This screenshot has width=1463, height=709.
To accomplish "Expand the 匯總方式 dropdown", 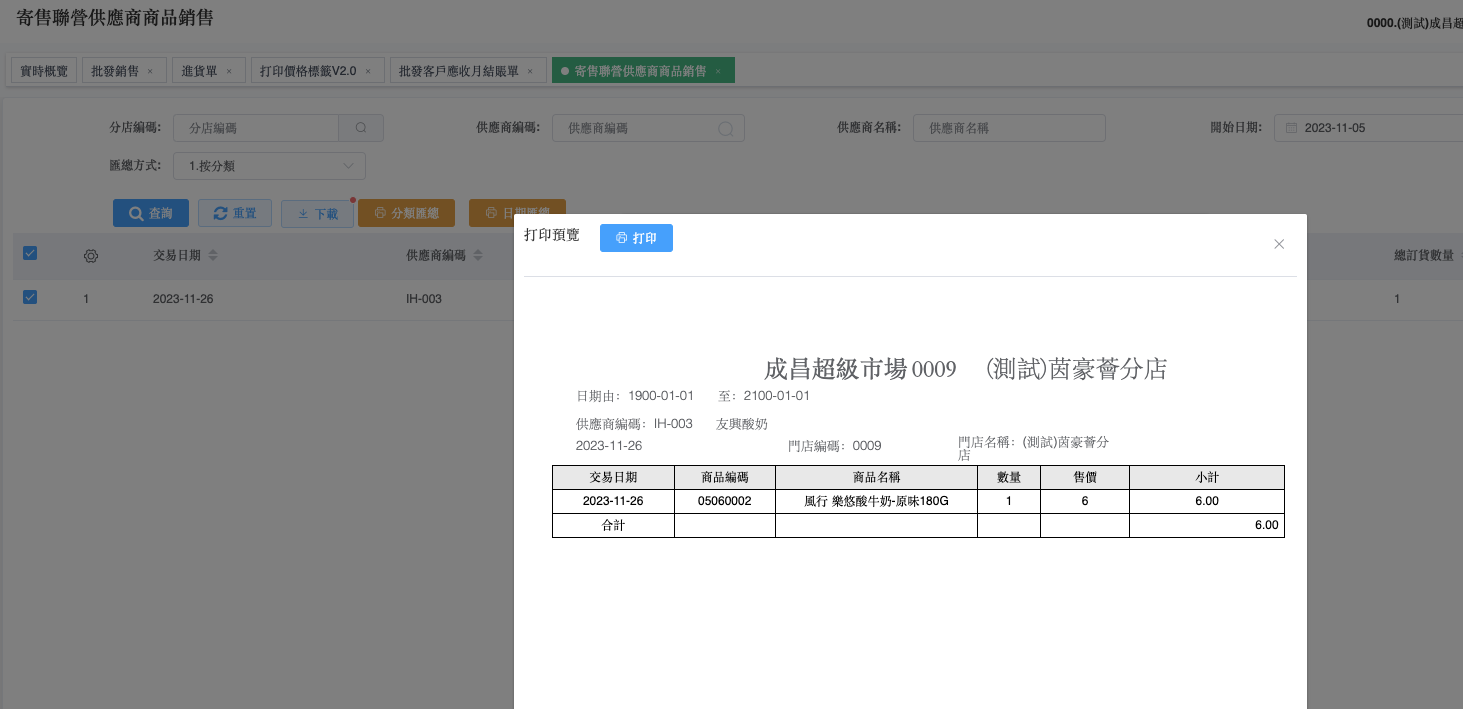I will click(269, 166).
